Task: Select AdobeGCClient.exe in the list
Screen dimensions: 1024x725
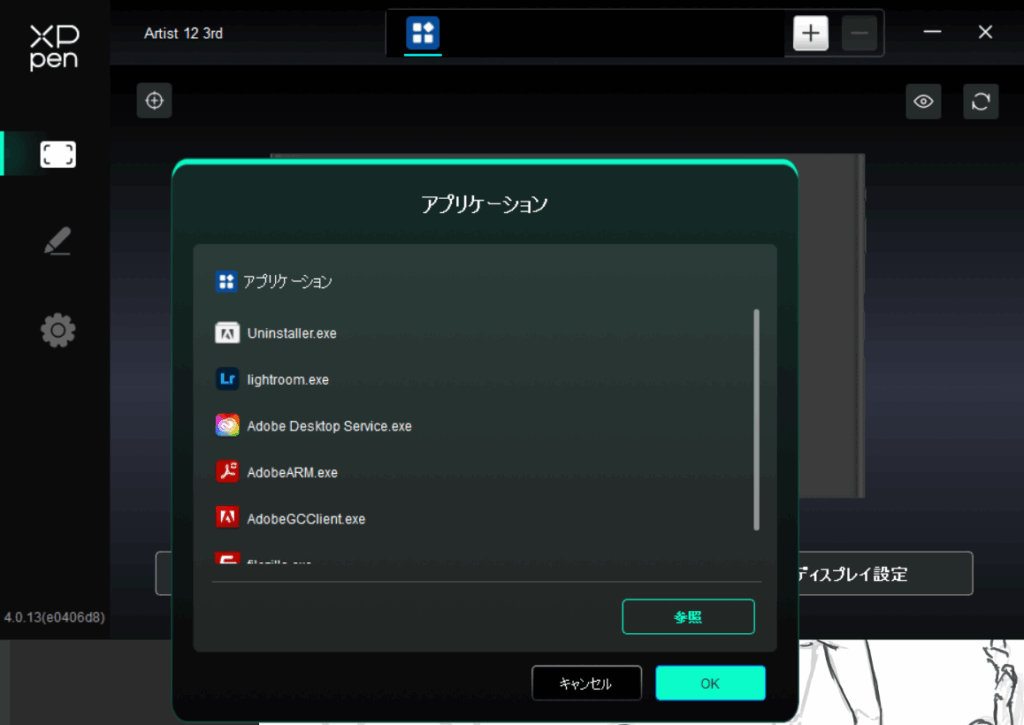Action: point(306,519)
